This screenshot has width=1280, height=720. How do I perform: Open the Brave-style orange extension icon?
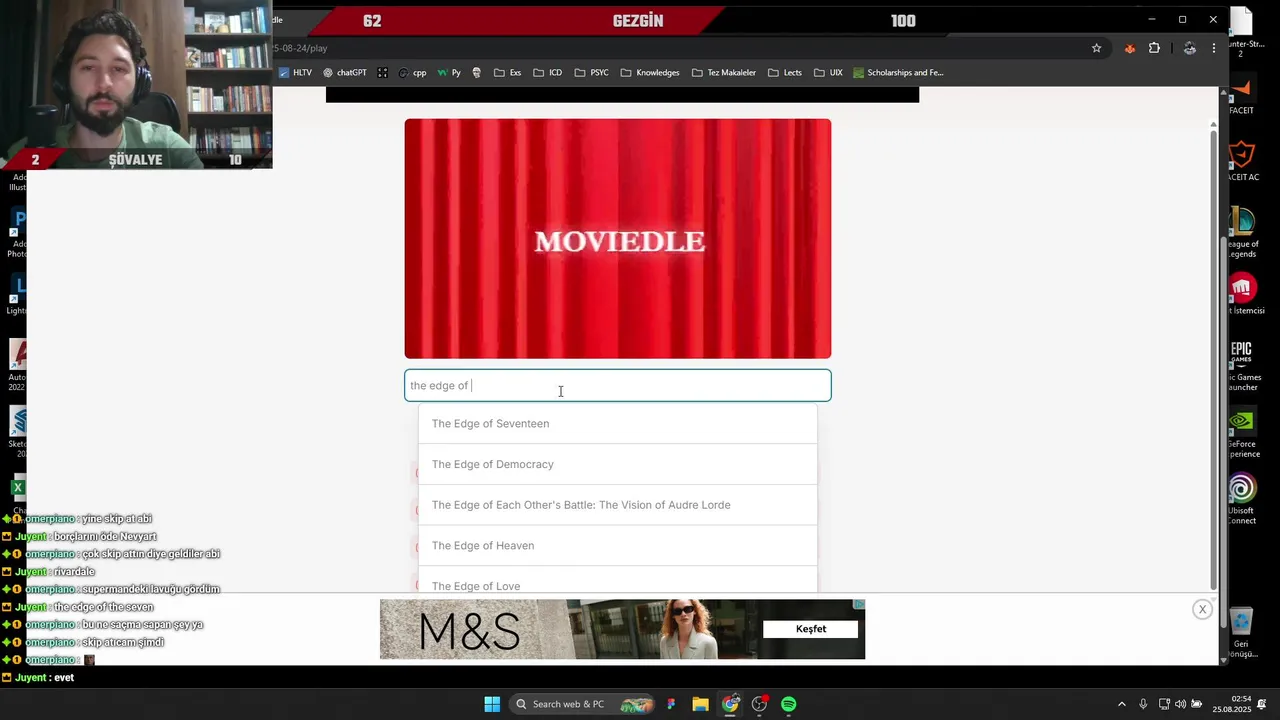tap(1130, 48)
